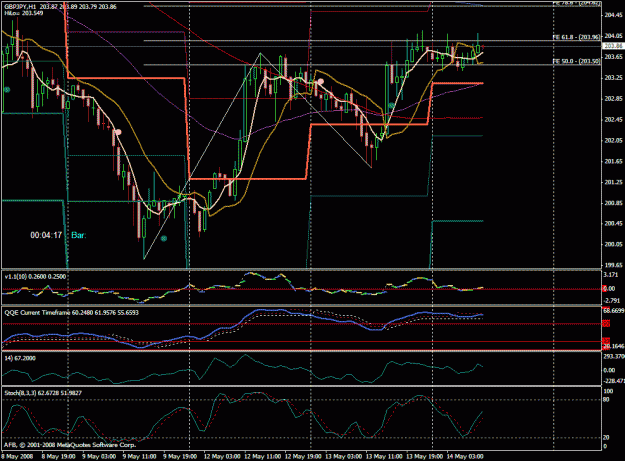Select the Stoch(8,3,3) indicator label

click(x=43, y=393)
